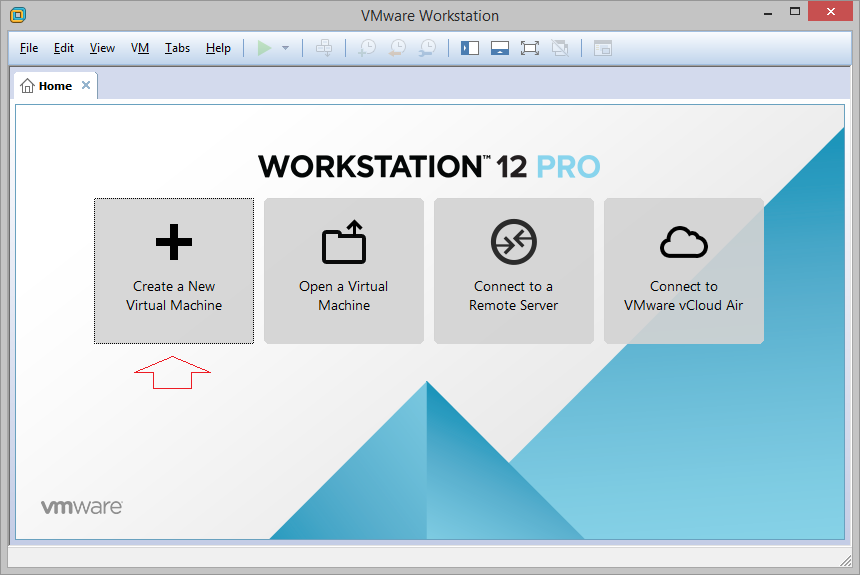The width and height of the screenshot is (860, 575).
Task: Click the Enter Full Screen icon
Action: point(530,48)
